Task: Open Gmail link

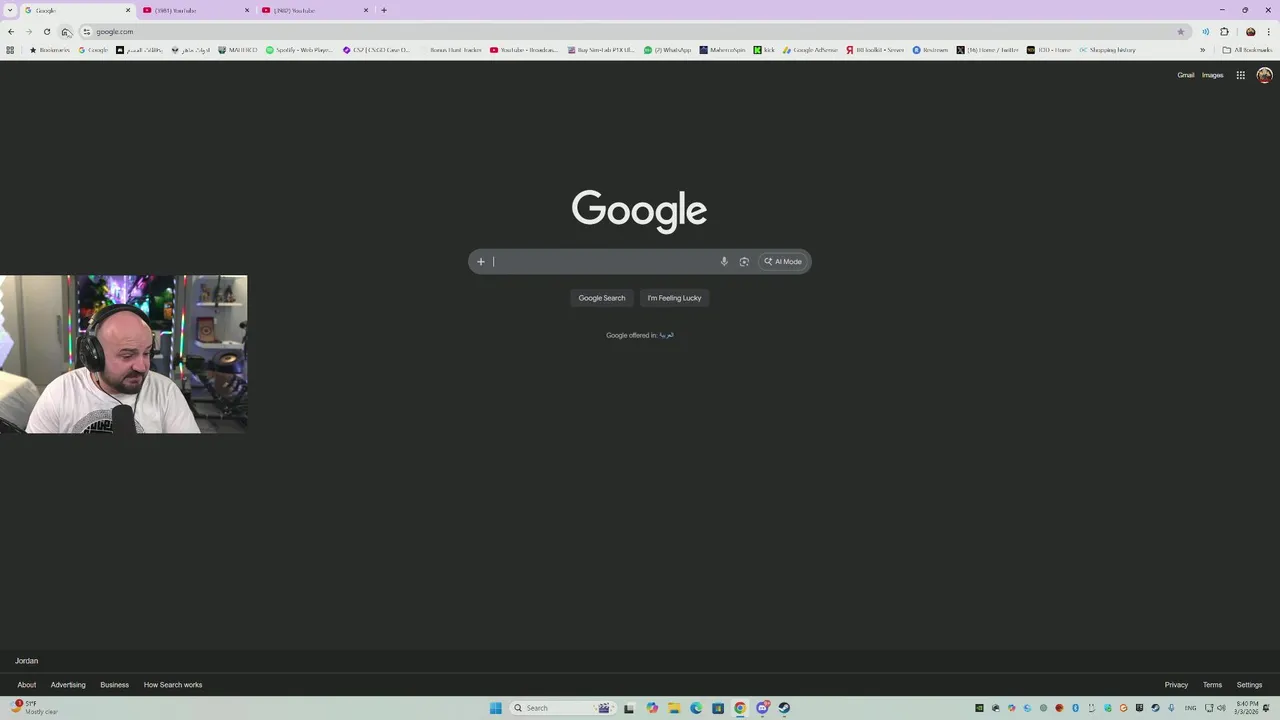Action: pos(1185,75)
